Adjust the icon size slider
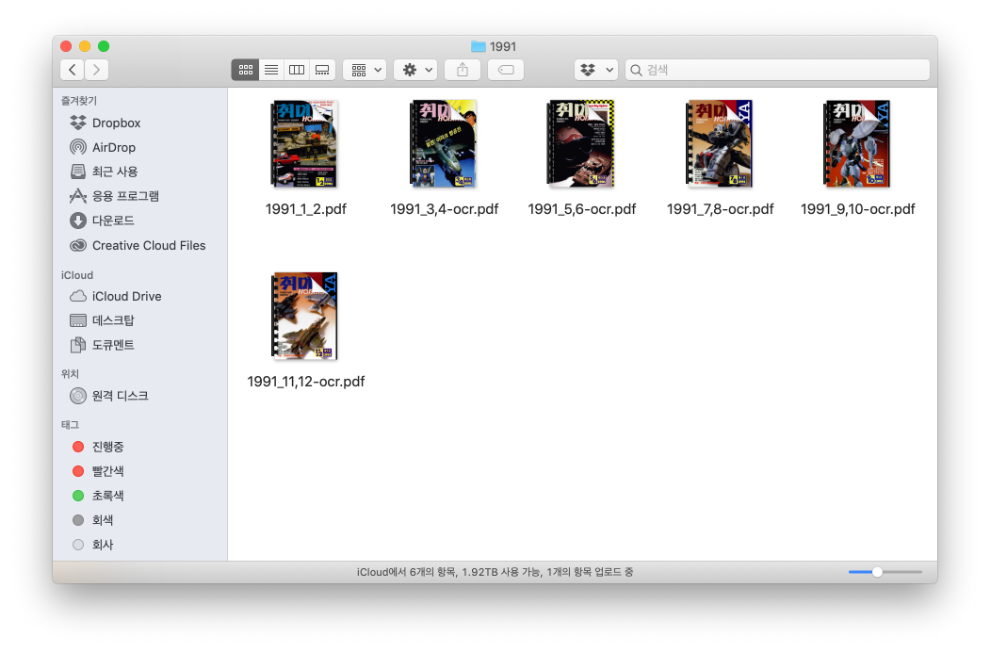This screenshot has height=653, width=990. [x=877, y=572]
